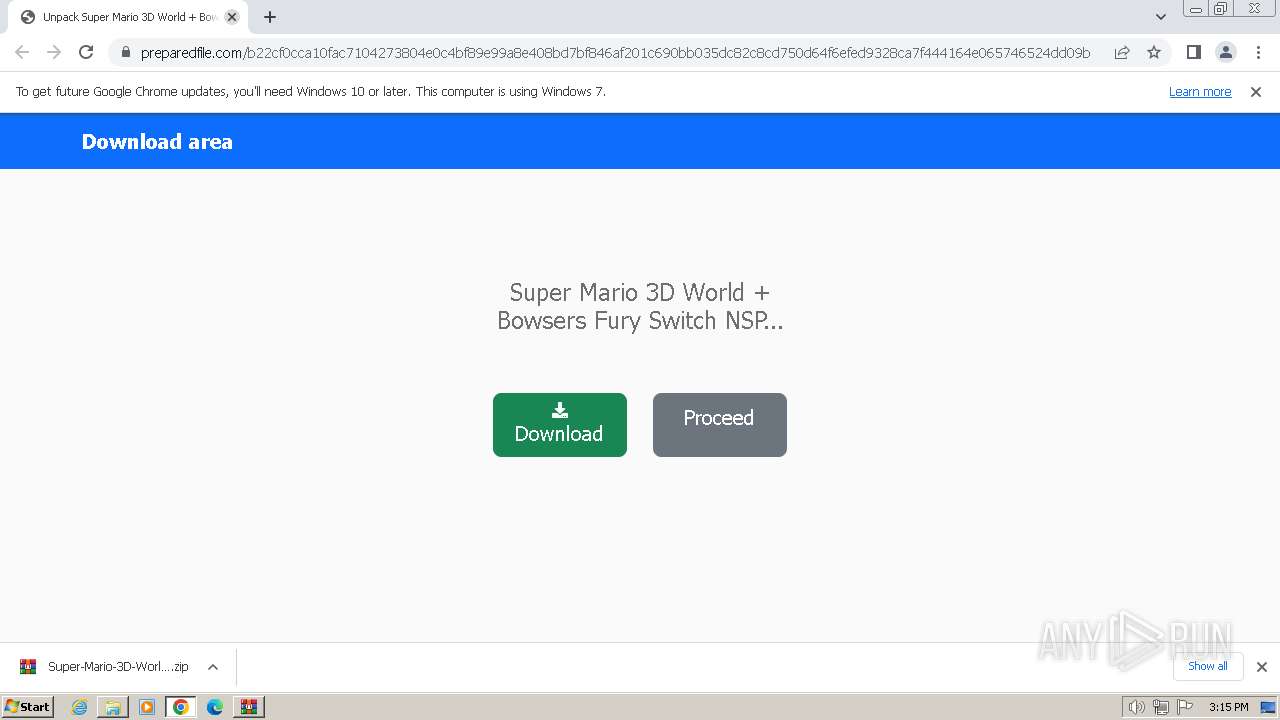1280x720 pixels.
Task: Open Microsoft Edge from taskbar
Action: 215,707
